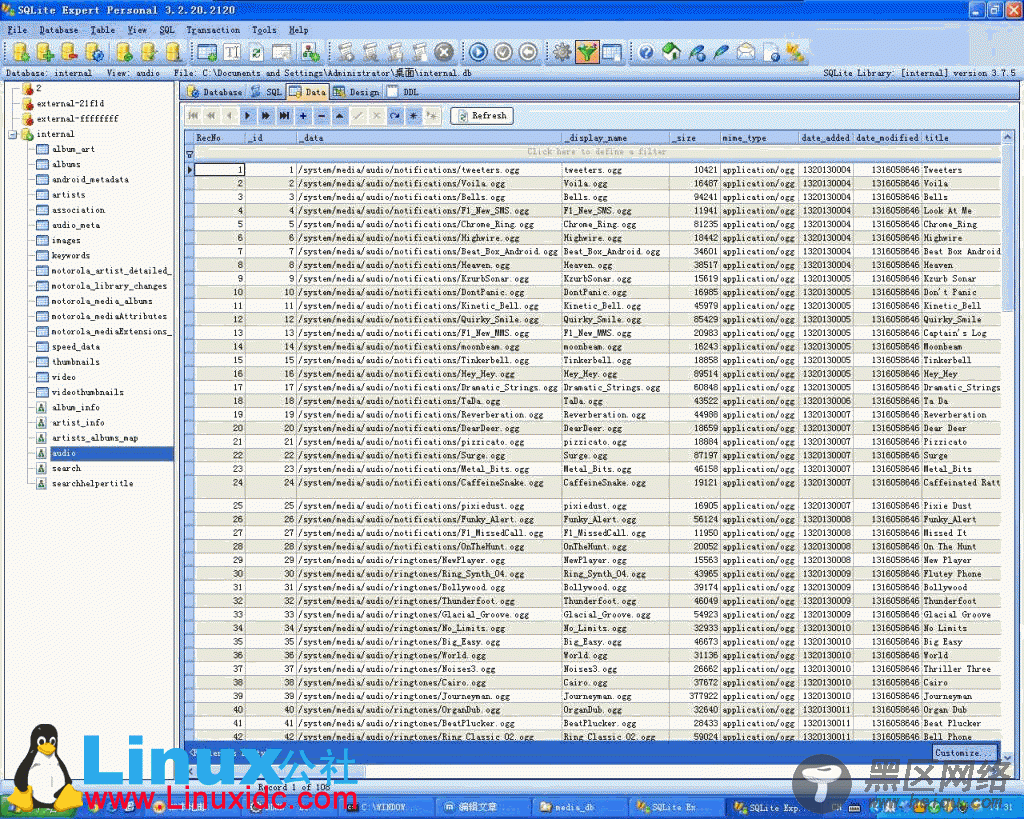Click the mime_type column header
This screenshot has width=1024, height=819.
pyautogui.click(x=759, y=138)
